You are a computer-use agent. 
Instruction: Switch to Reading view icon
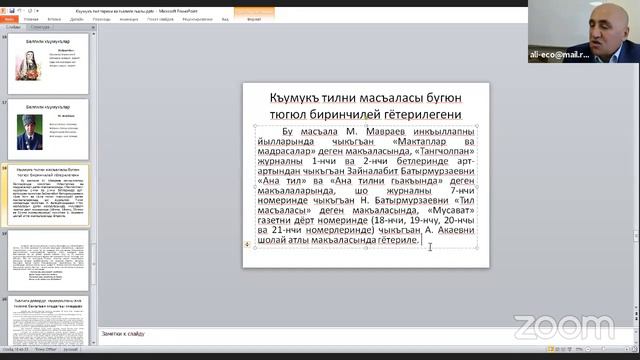(x=564, y=349)
